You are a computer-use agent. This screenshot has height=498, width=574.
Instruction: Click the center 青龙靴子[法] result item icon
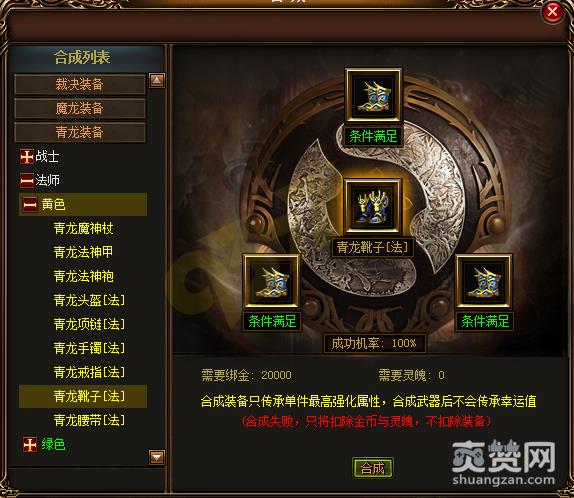373,207
